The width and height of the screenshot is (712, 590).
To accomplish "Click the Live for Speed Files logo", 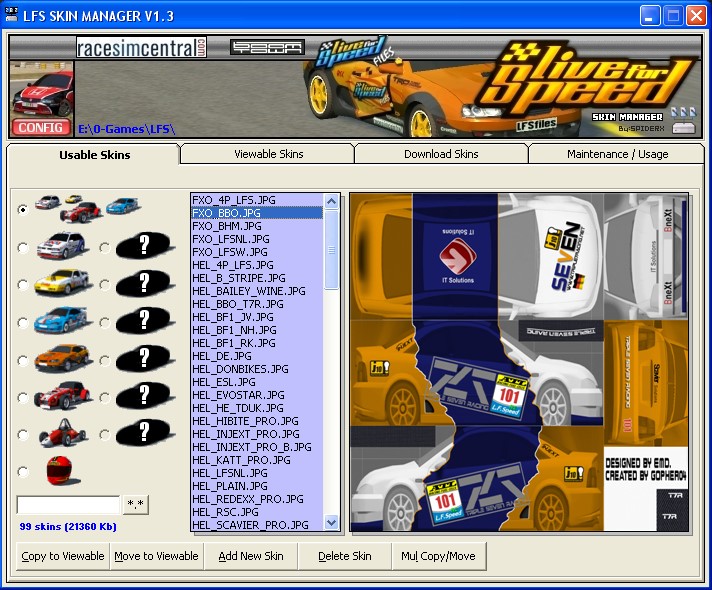I will tap(356, 53).
